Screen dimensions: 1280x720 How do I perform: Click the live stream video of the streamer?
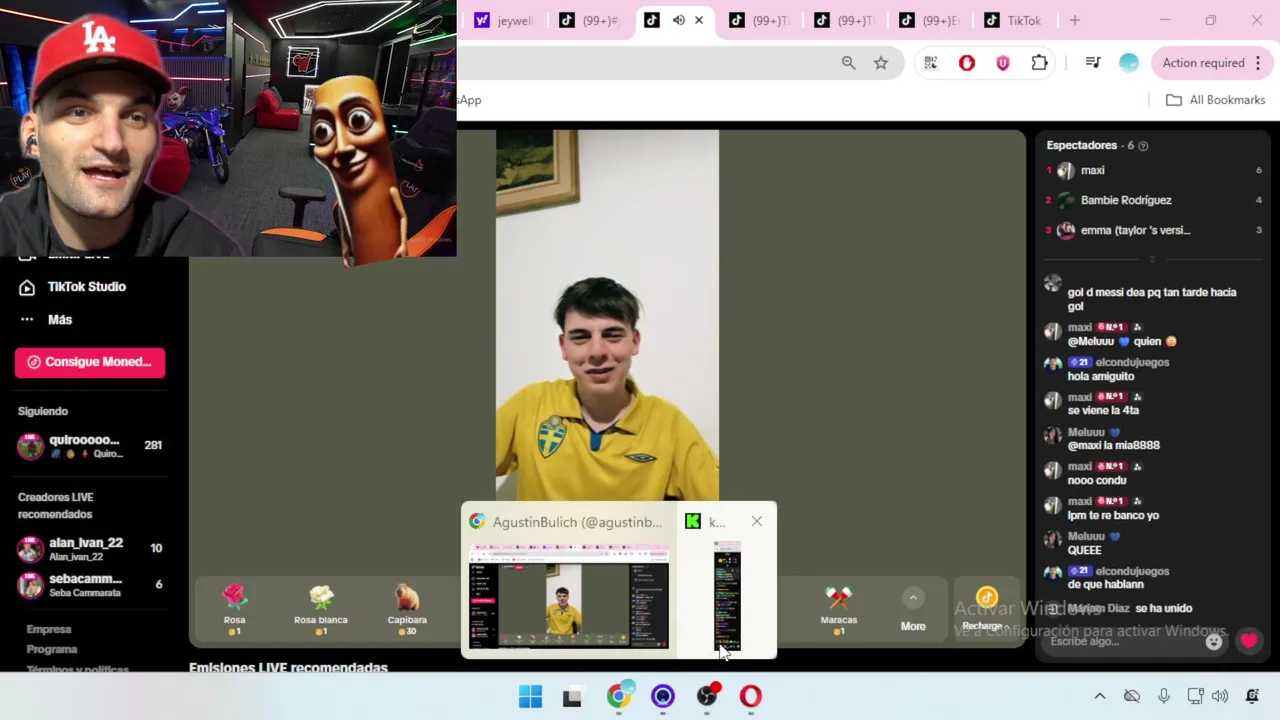(x=607, y=315)
